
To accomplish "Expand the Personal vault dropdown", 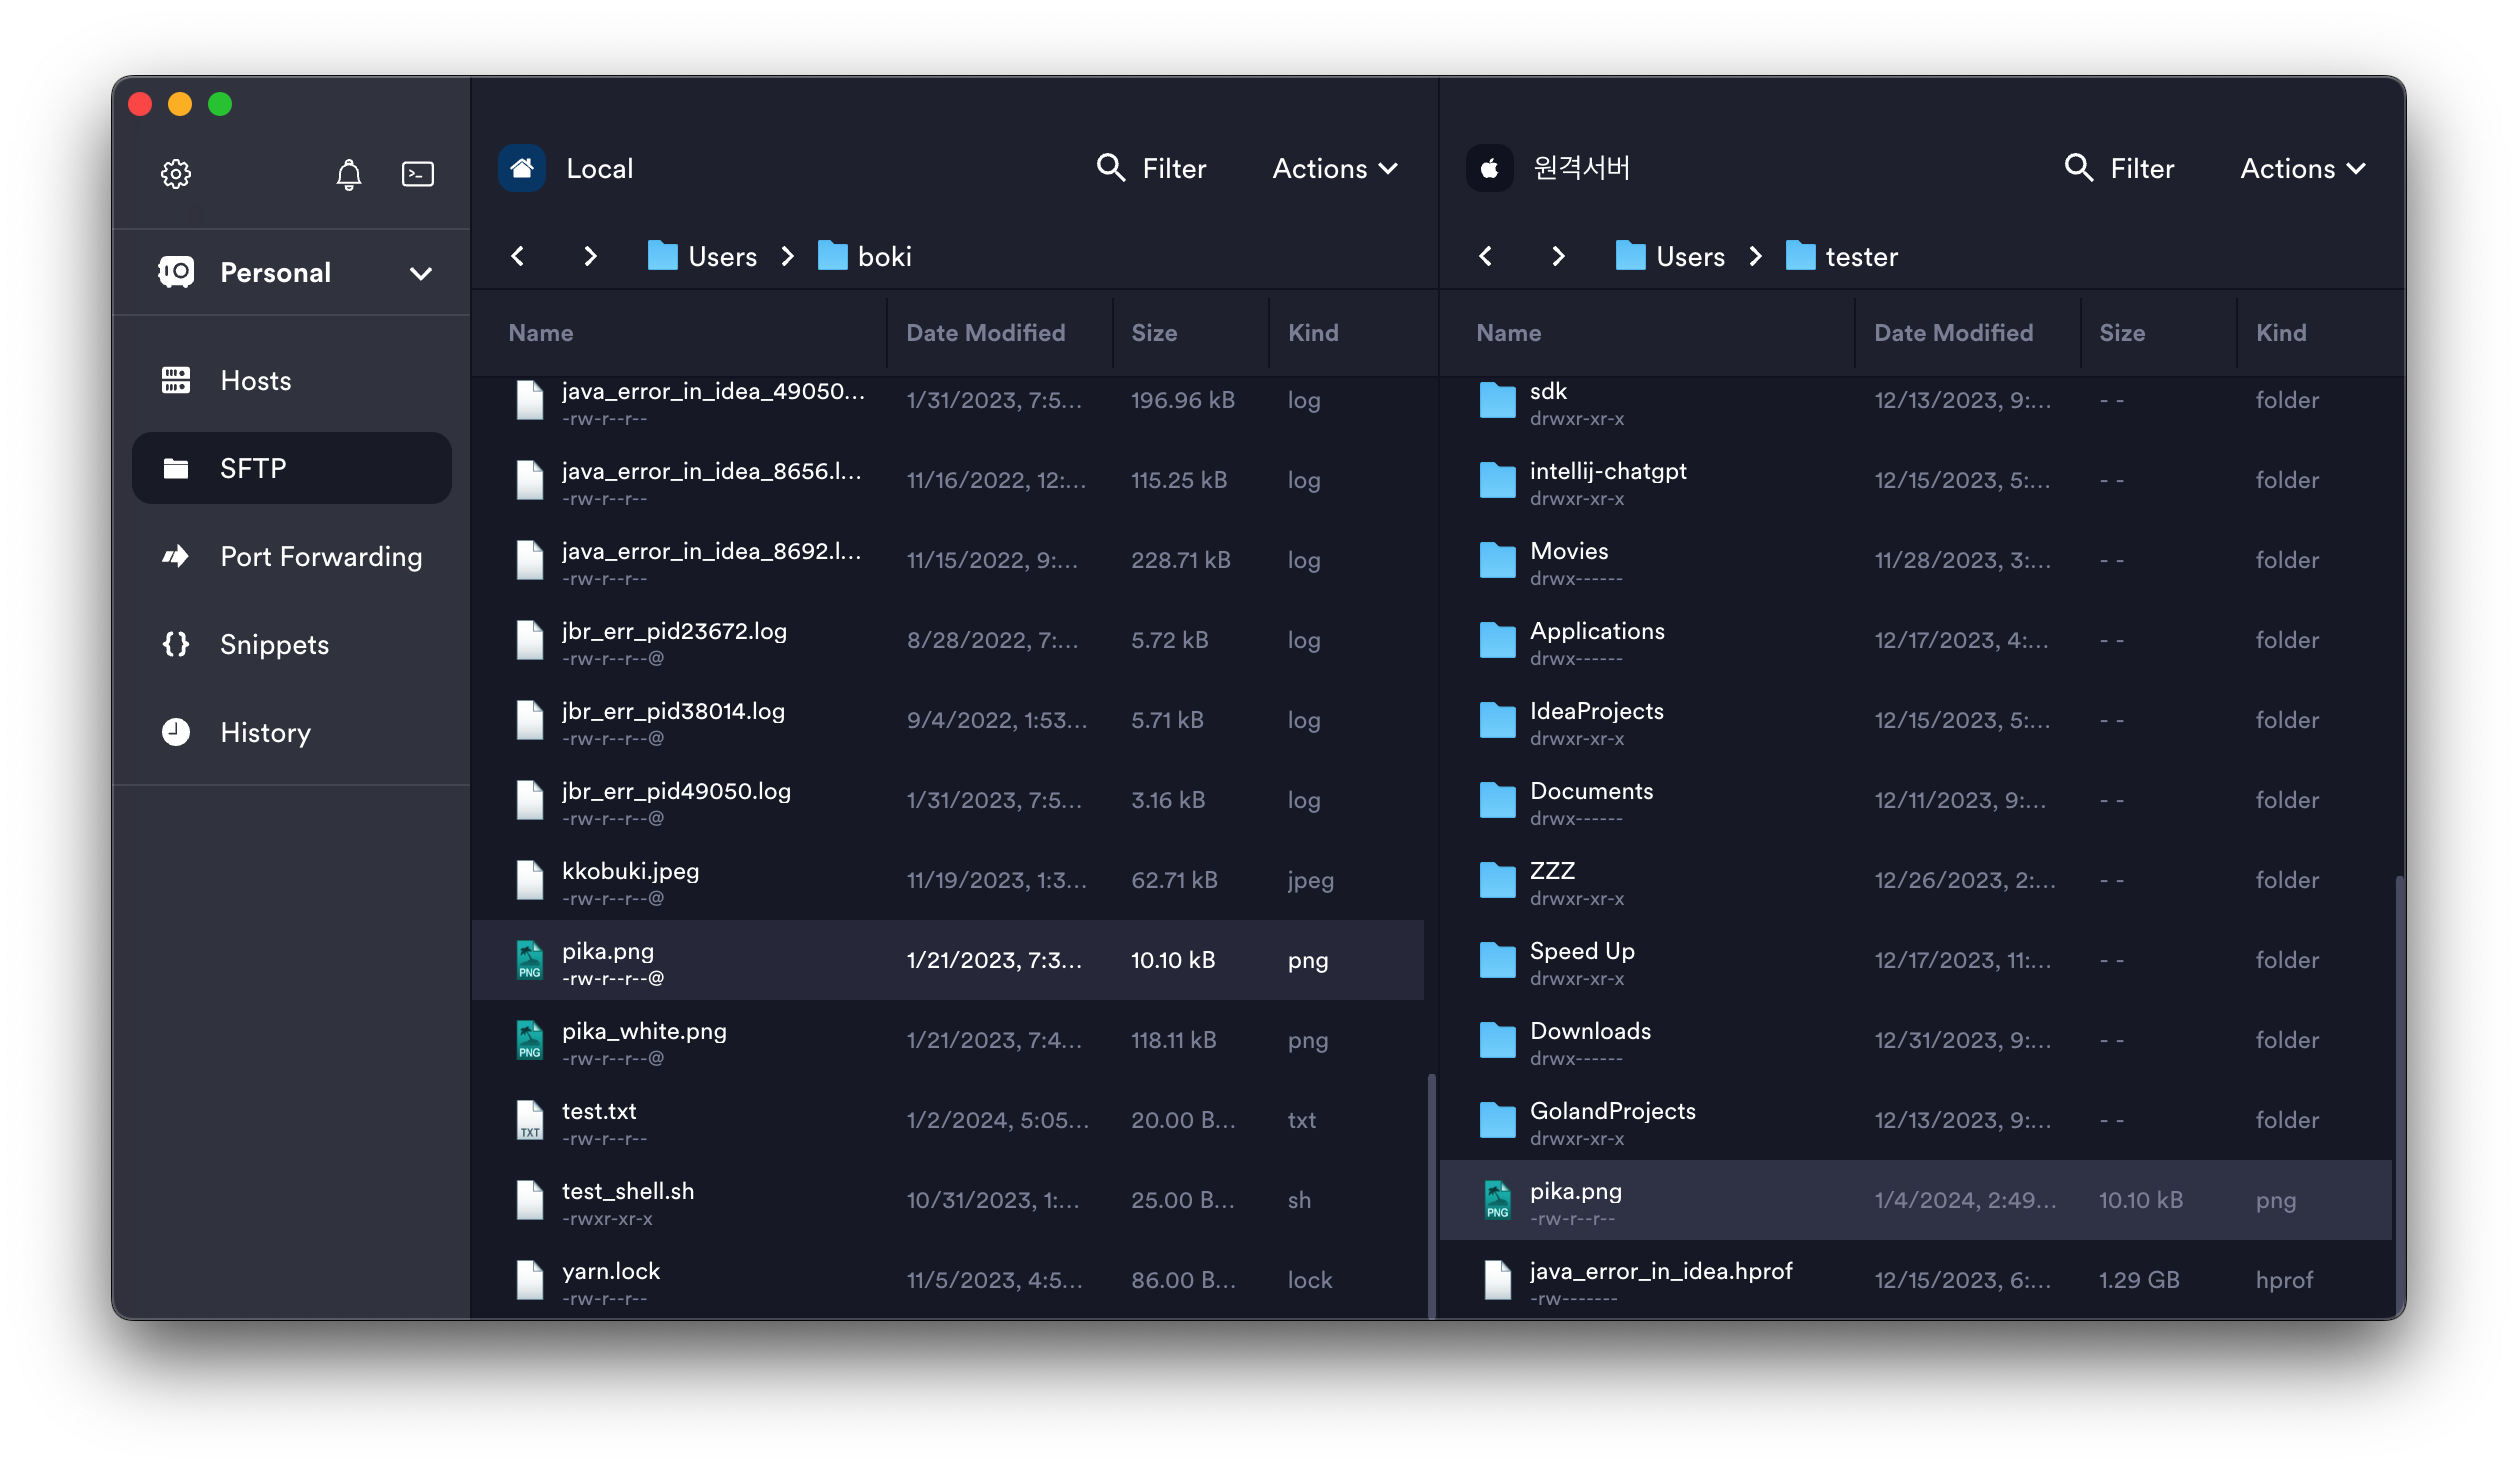I will 420,273.
